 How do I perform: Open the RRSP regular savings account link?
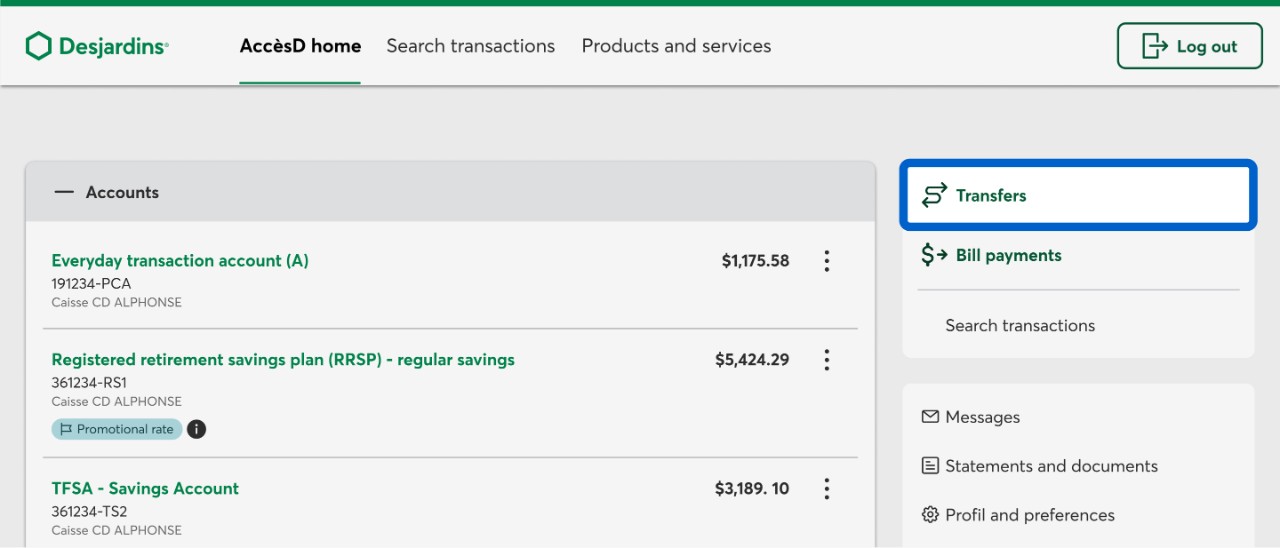pyautogui.click(x=283, y=360)
